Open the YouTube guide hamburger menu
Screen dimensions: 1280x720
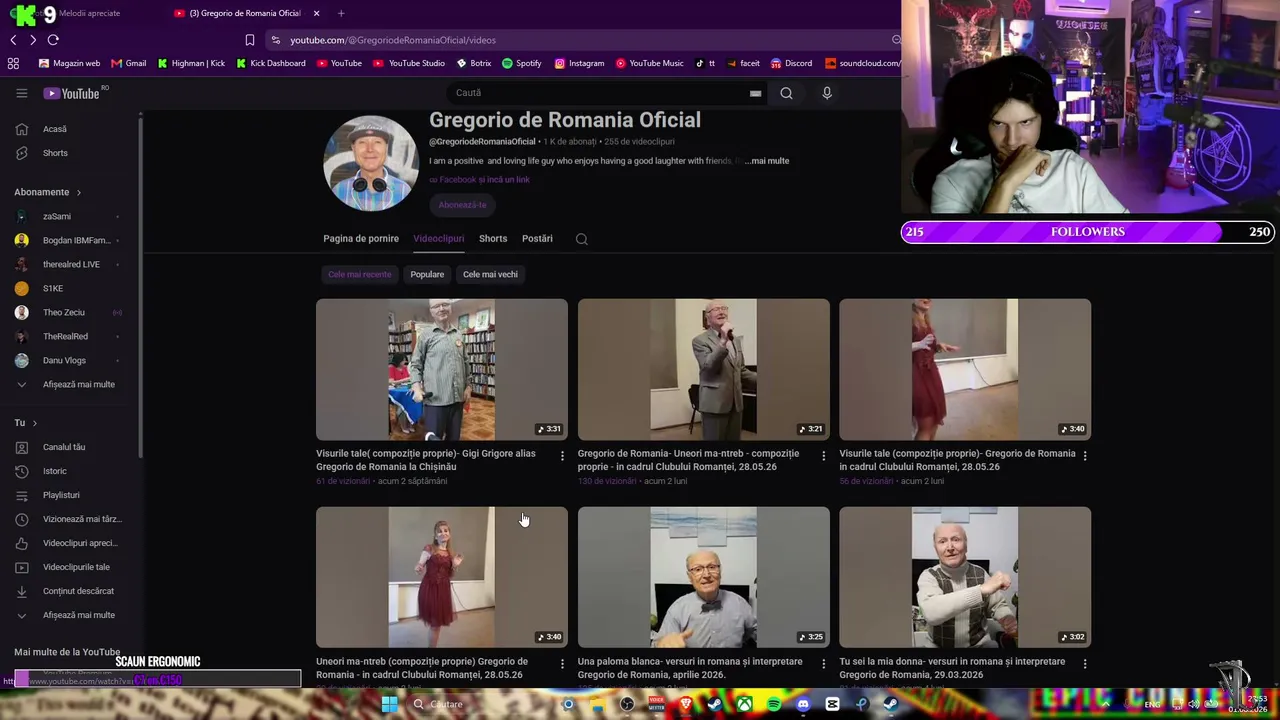[x=21, y=93]
